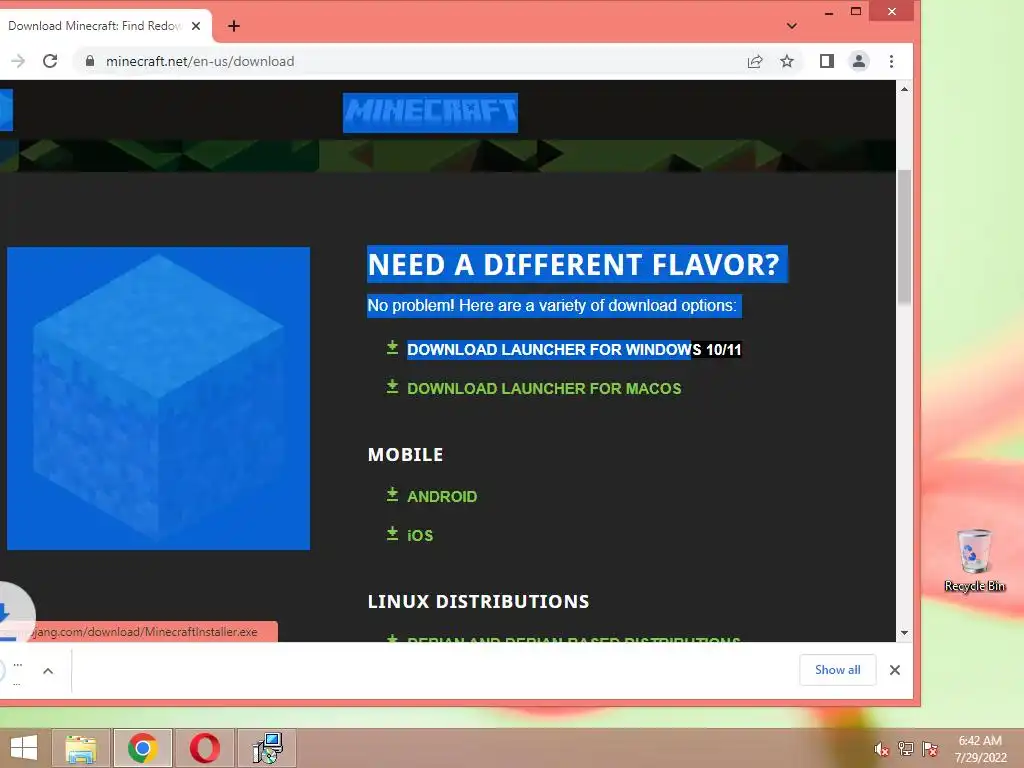Screen dimensions: 1024x768
Task: Click the muted volume tray icon
Action: click(x=882, y=749)
